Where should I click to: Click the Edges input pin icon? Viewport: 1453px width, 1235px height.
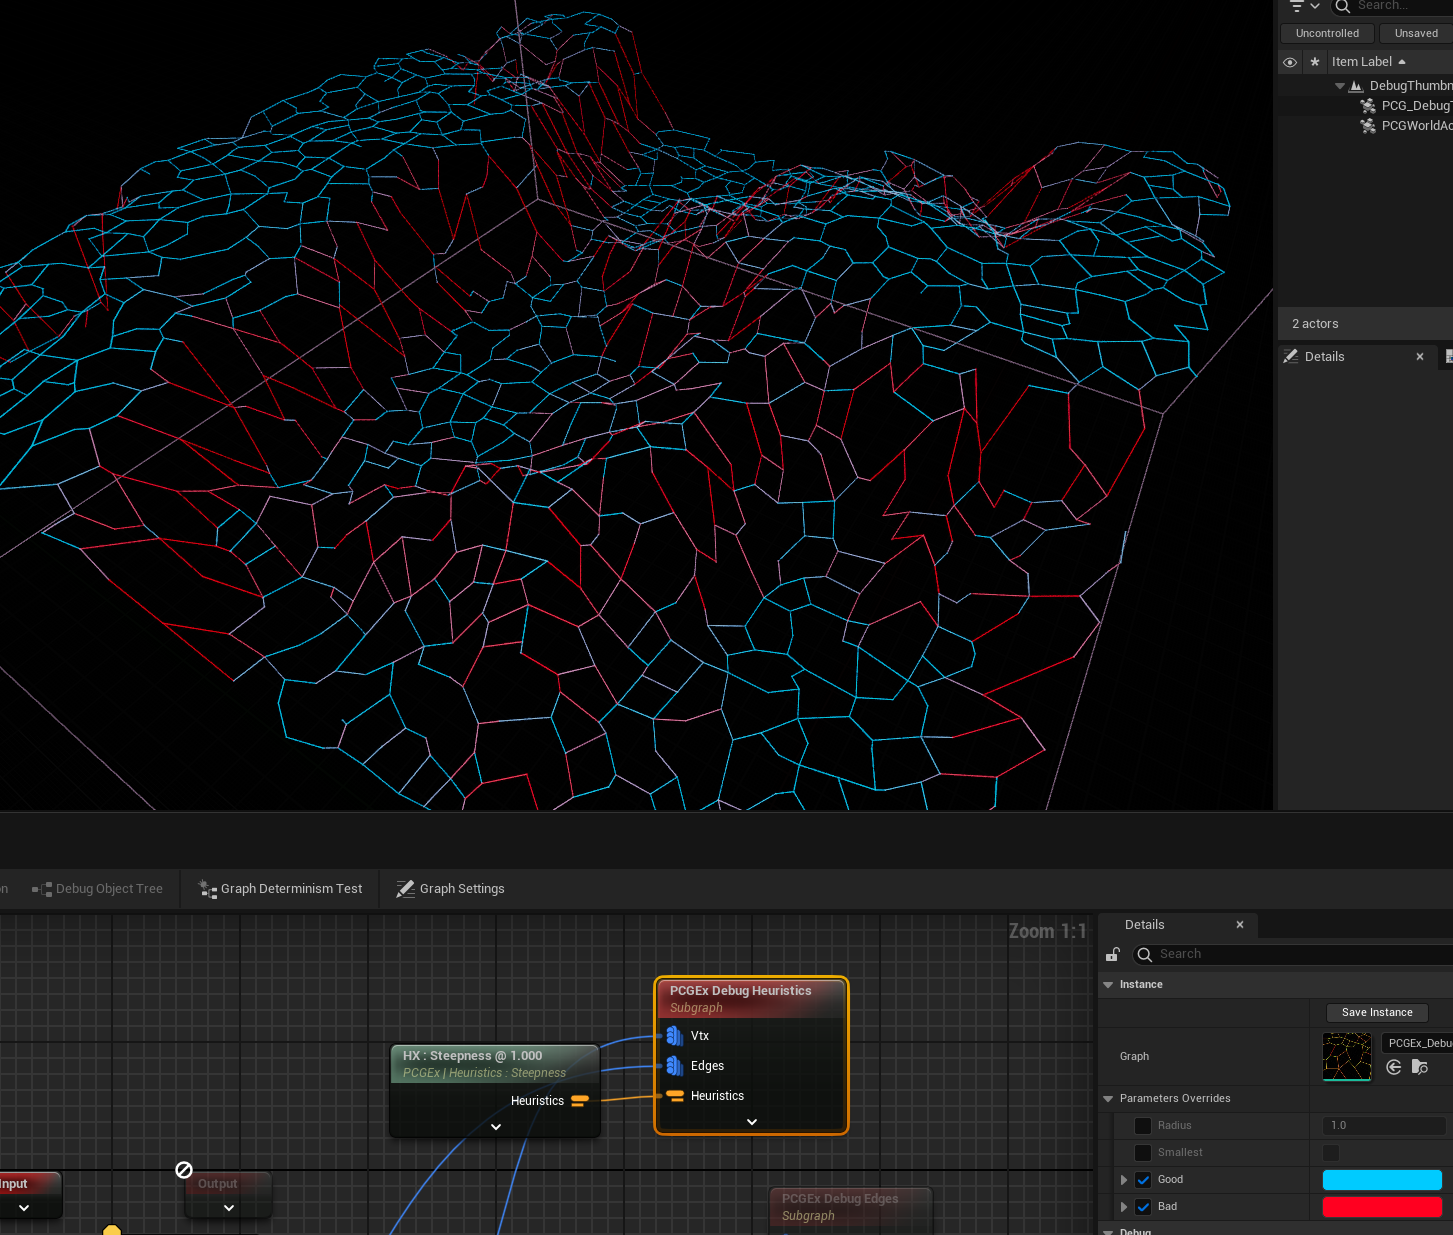tap(674, 1066)
